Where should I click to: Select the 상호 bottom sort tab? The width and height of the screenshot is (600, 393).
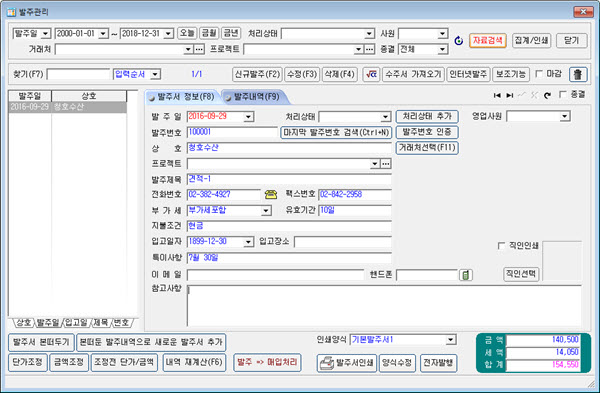24,323
